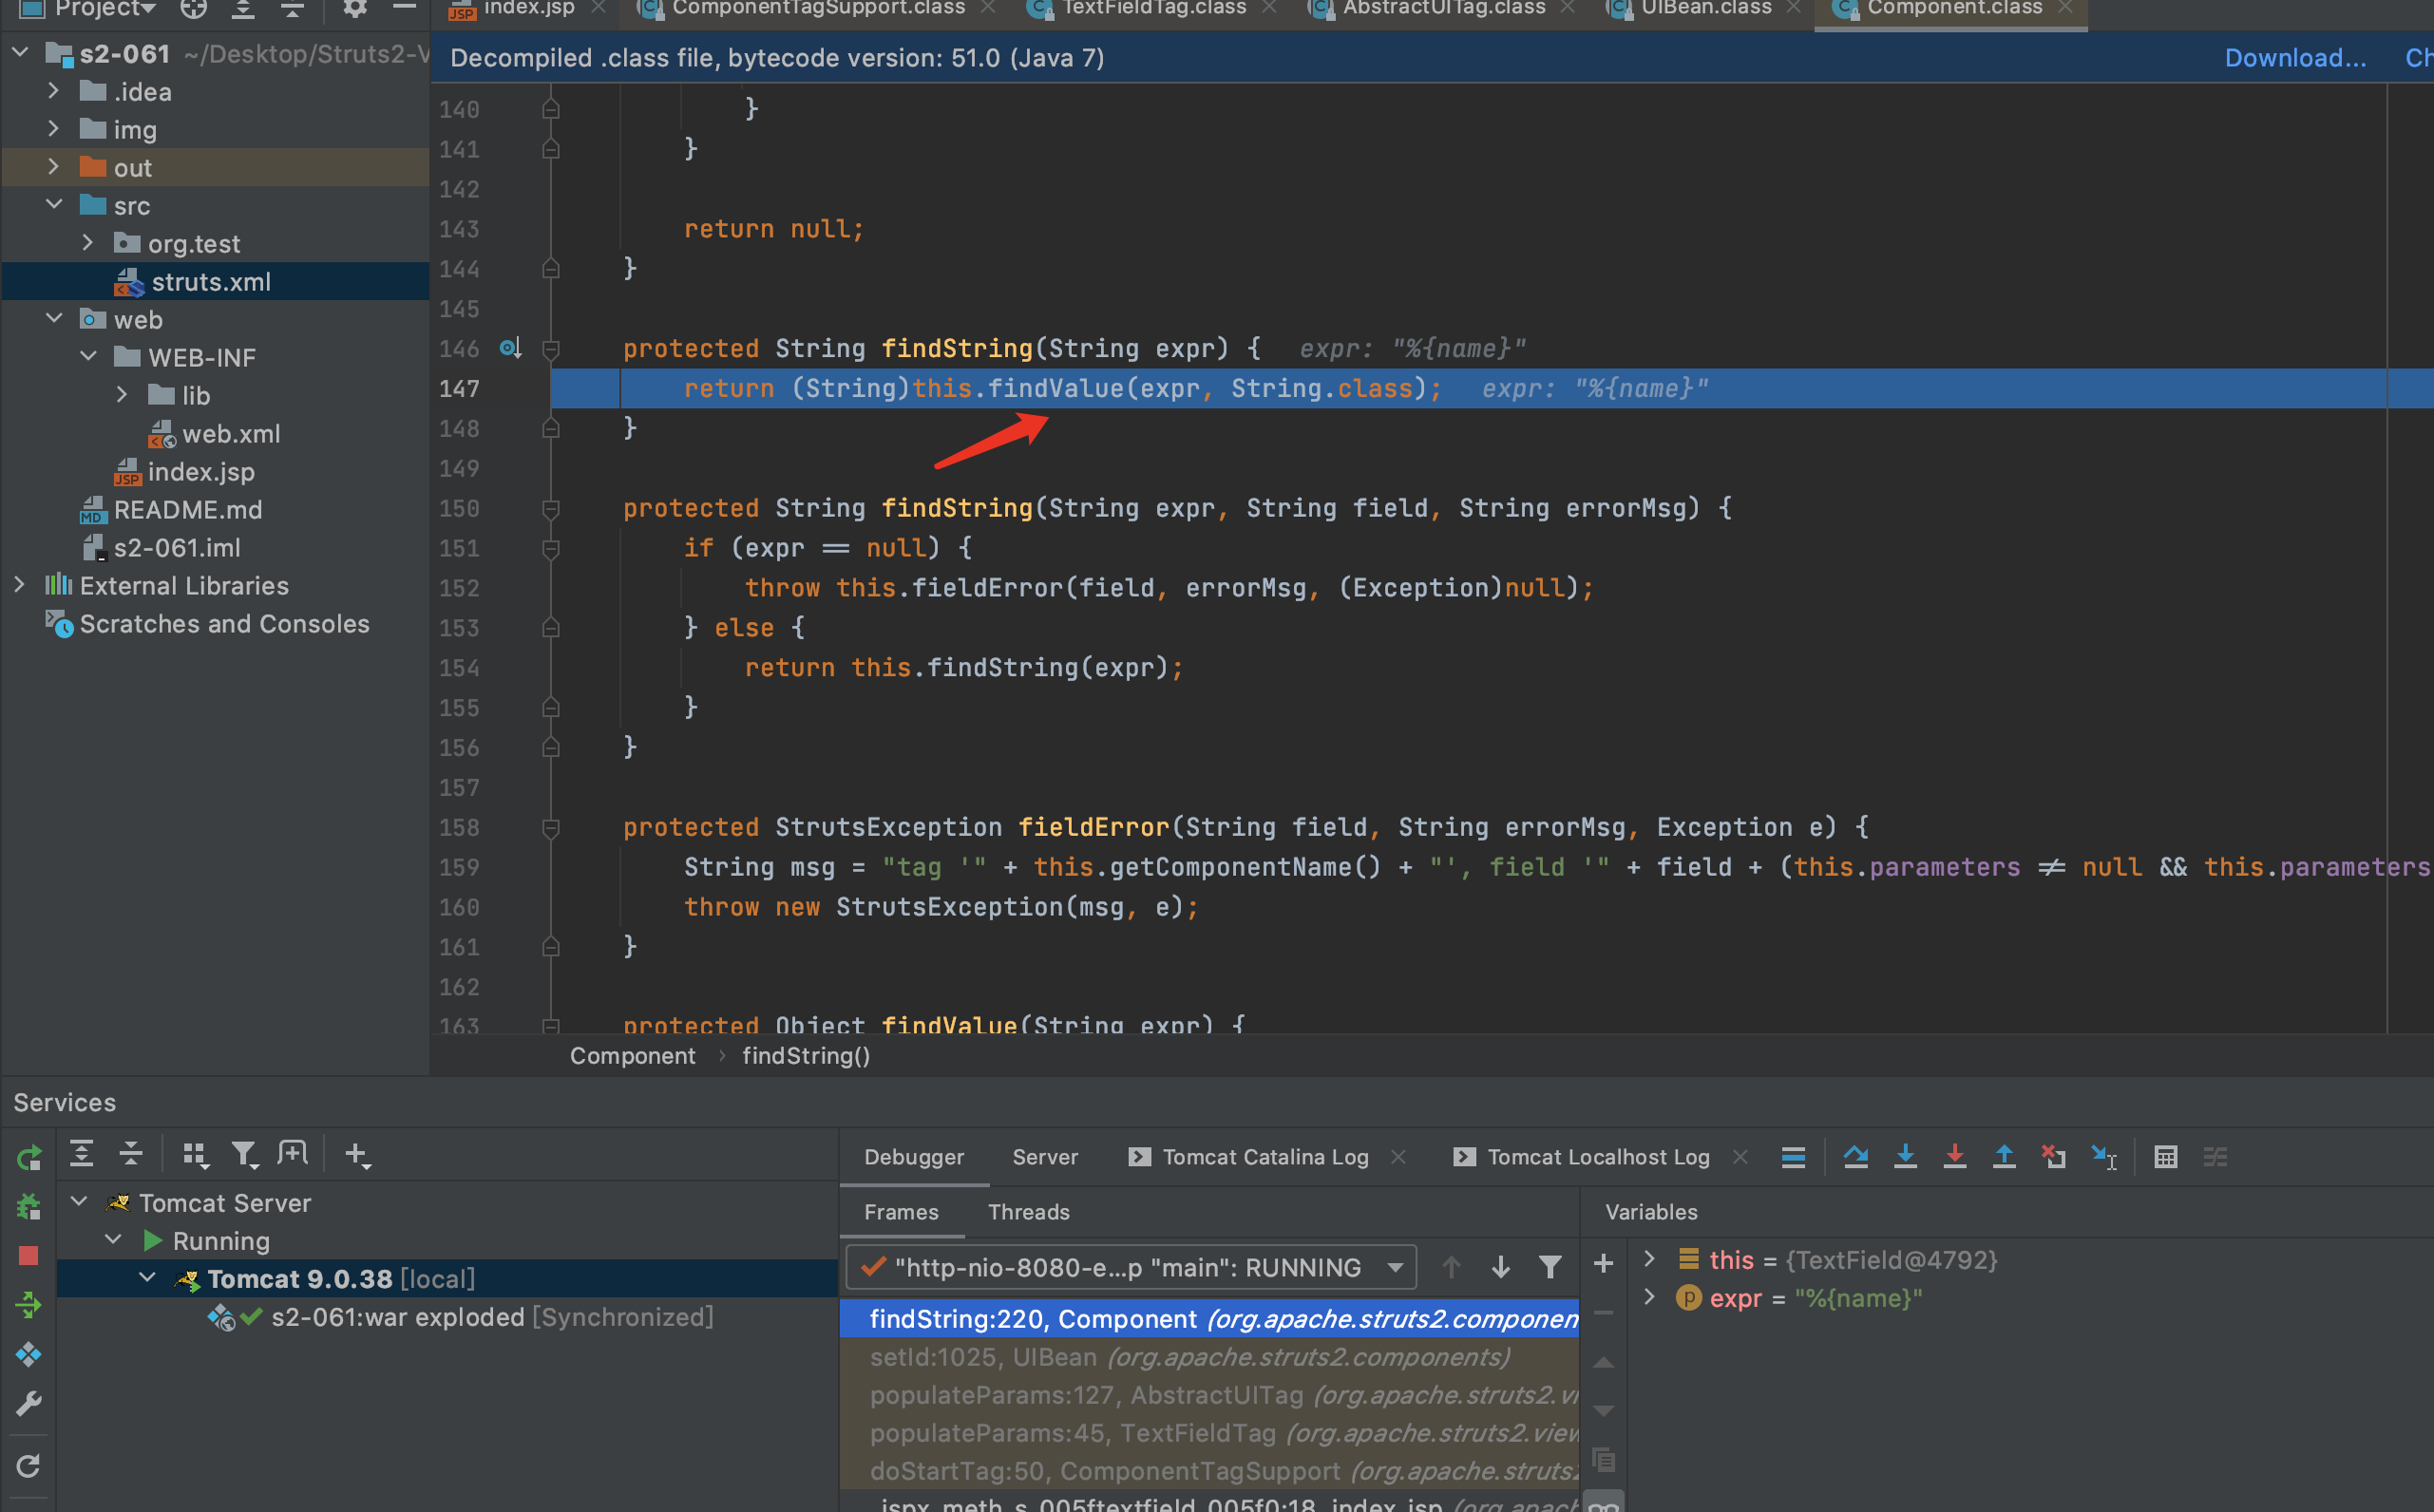2434x1512 pixels.
Task: Click the Drop Frame icon
Action: tap(2054, 1157)
